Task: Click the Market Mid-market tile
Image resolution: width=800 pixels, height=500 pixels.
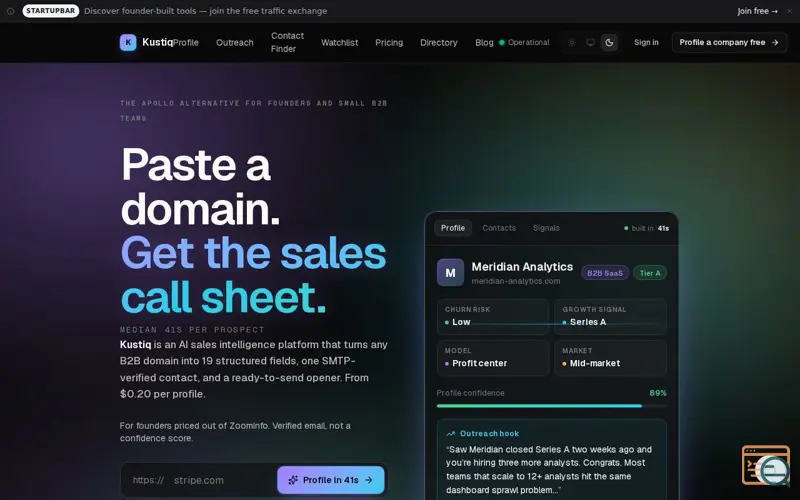Action: [610, 358]
